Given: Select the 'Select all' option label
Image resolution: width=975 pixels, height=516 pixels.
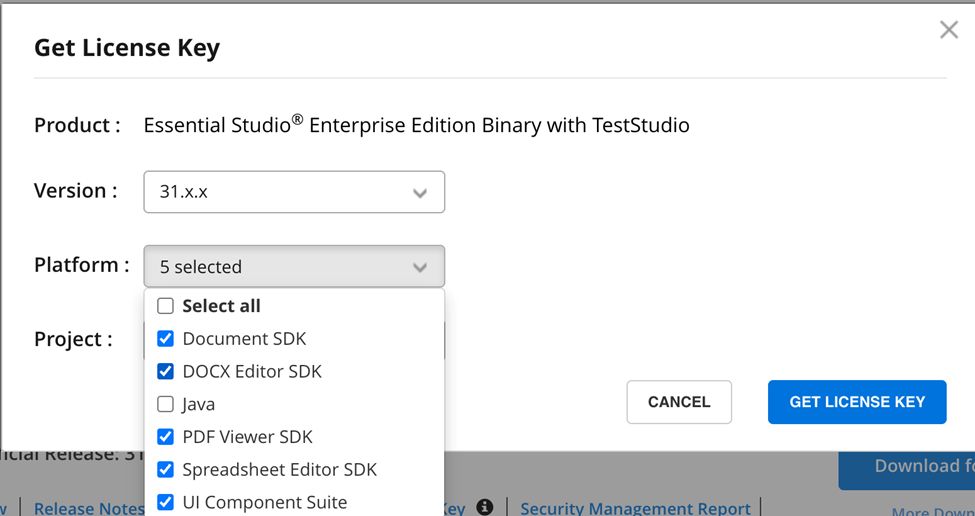Looking at the screenshot, I should pos(221,306).
